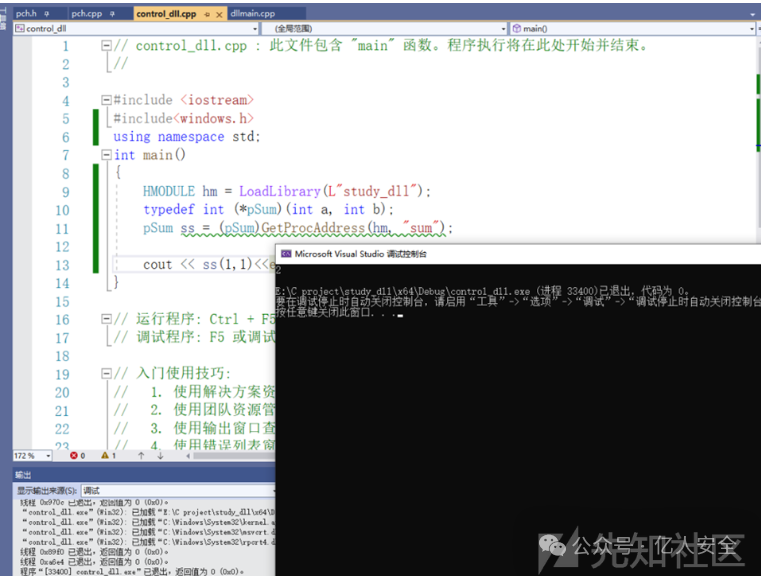Go to next issue with down arrow
This screenshot has height=576, width=761.
click(159, 455)
